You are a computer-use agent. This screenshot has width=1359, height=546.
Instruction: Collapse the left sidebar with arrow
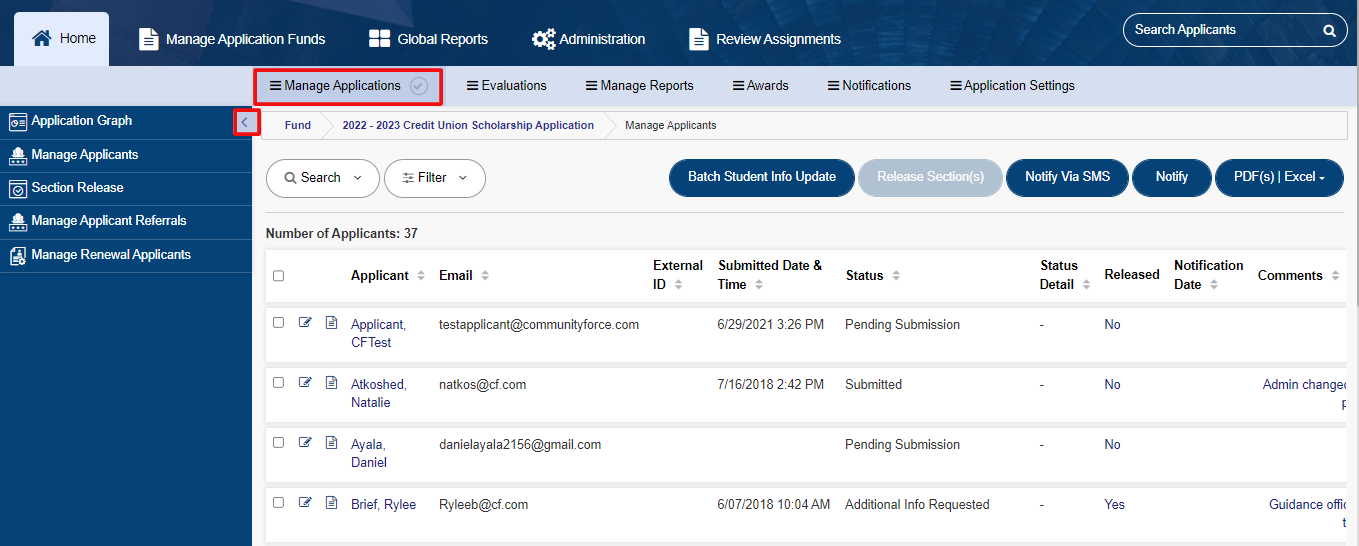(245, 122)
